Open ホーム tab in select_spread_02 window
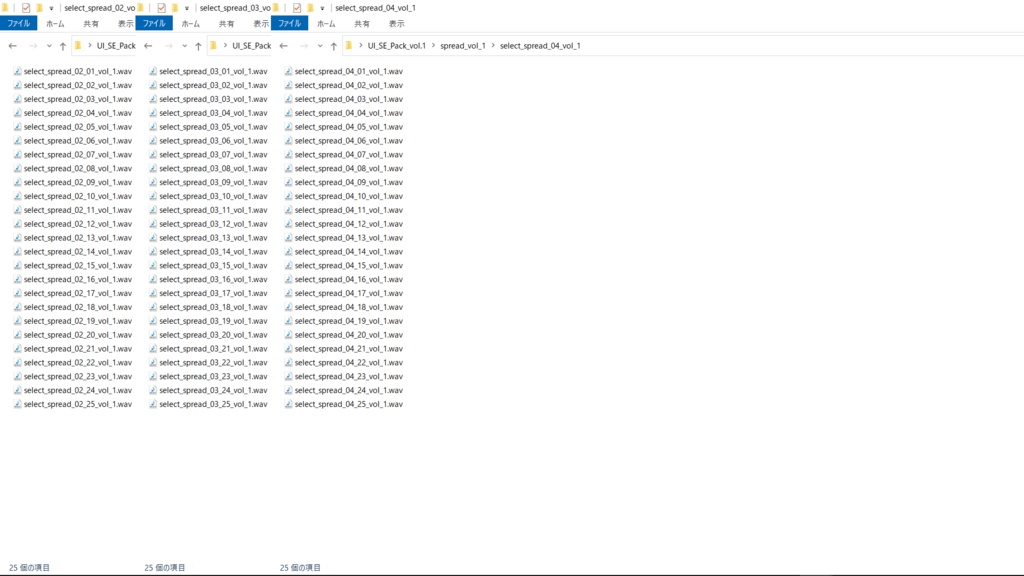This screenshot has height=576, width=1024. tap(55, 24)
